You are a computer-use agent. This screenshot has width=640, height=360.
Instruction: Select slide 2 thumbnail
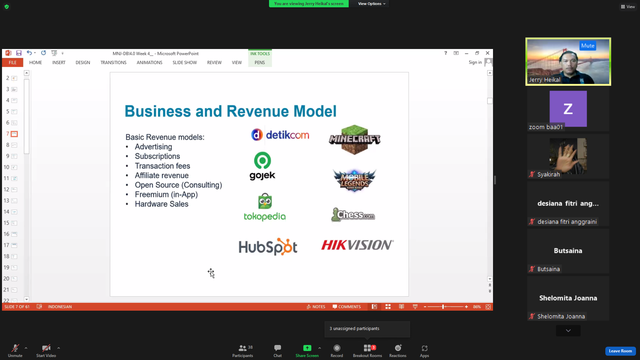coord(14,78)
